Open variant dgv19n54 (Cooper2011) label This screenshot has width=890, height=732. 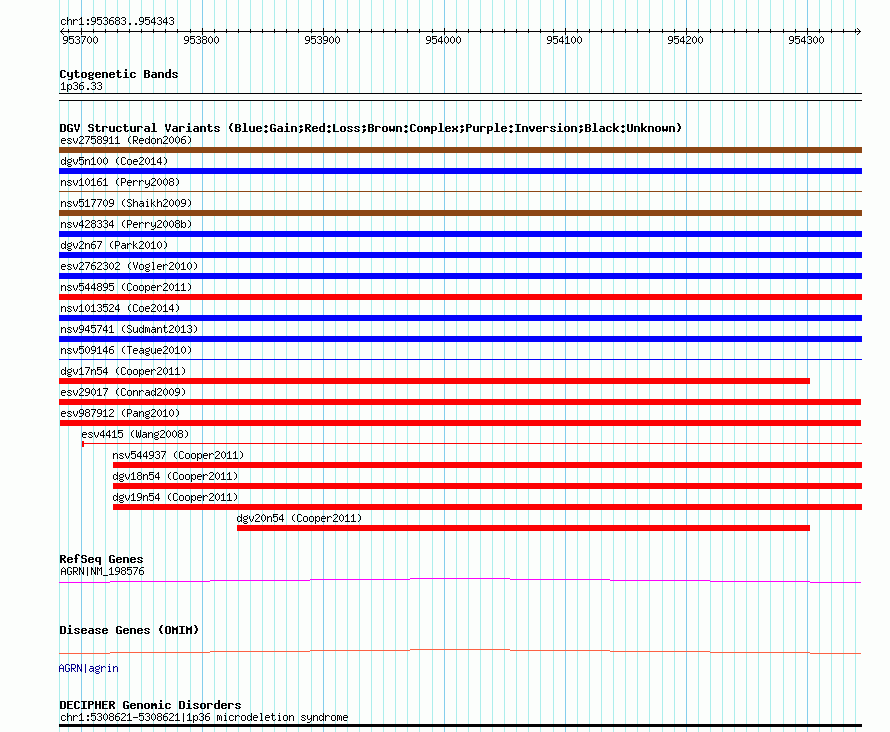click(x=175, y=497)
